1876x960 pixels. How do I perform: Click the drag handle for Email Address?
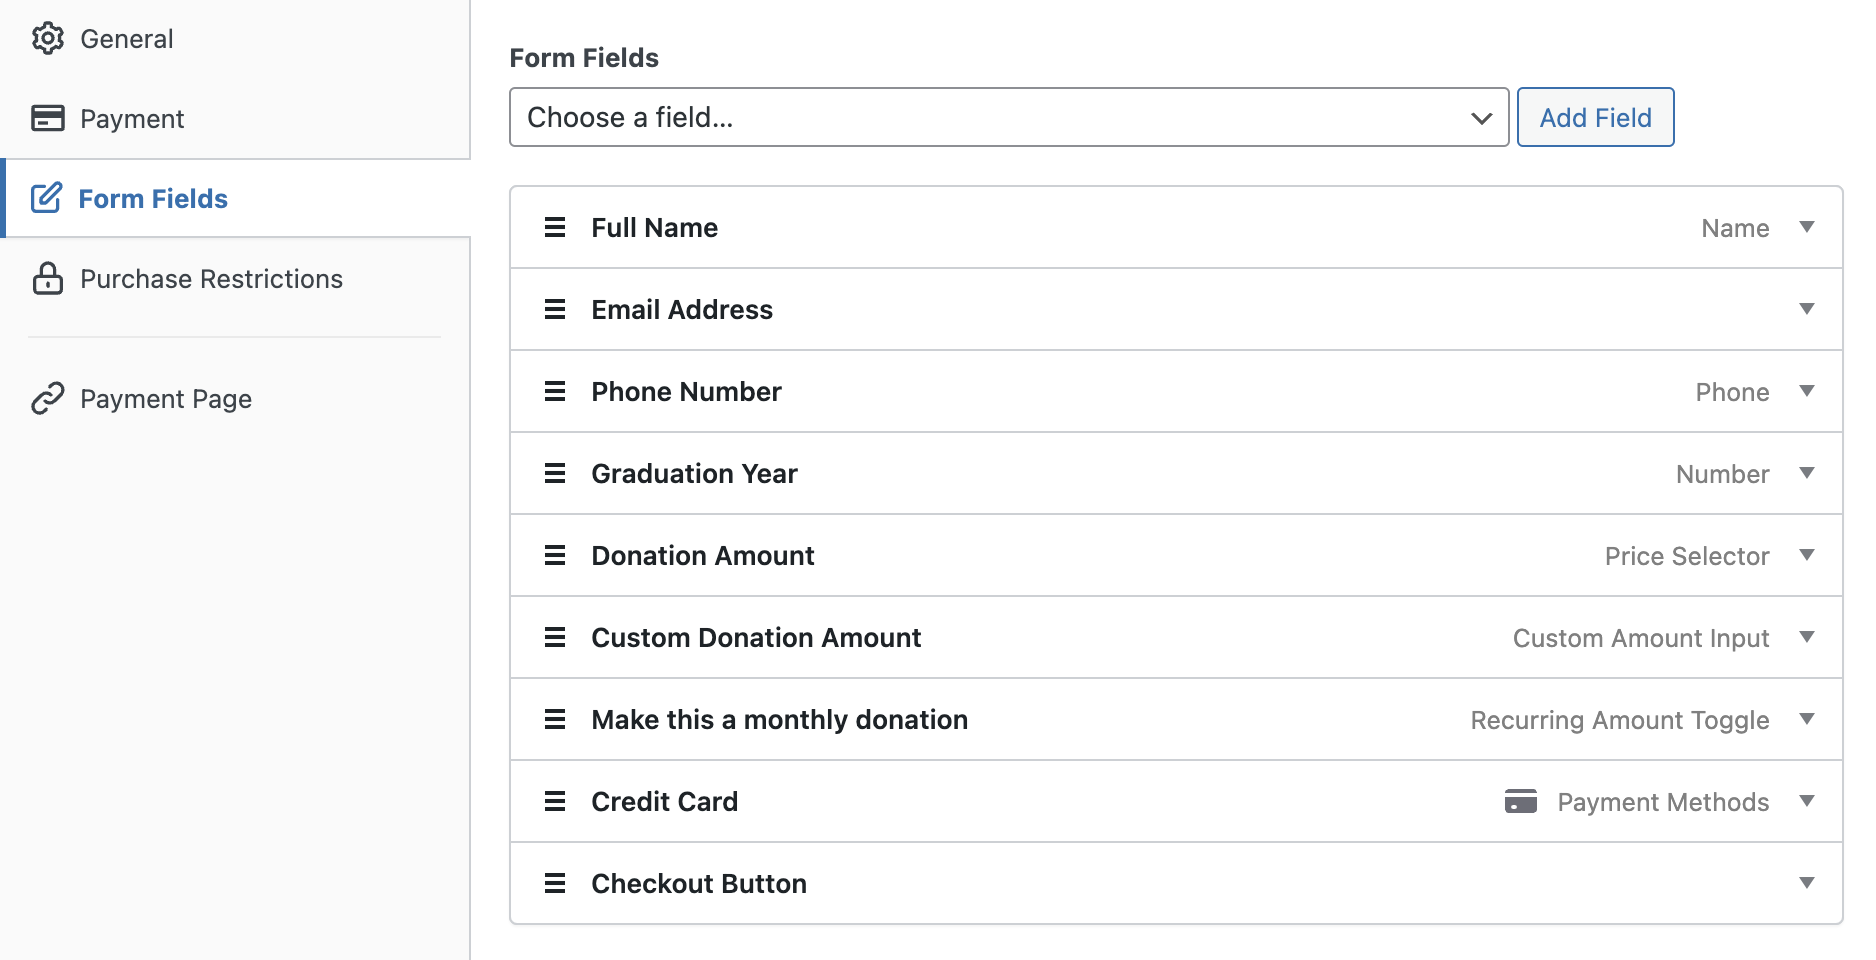click(x=554, y=309)
